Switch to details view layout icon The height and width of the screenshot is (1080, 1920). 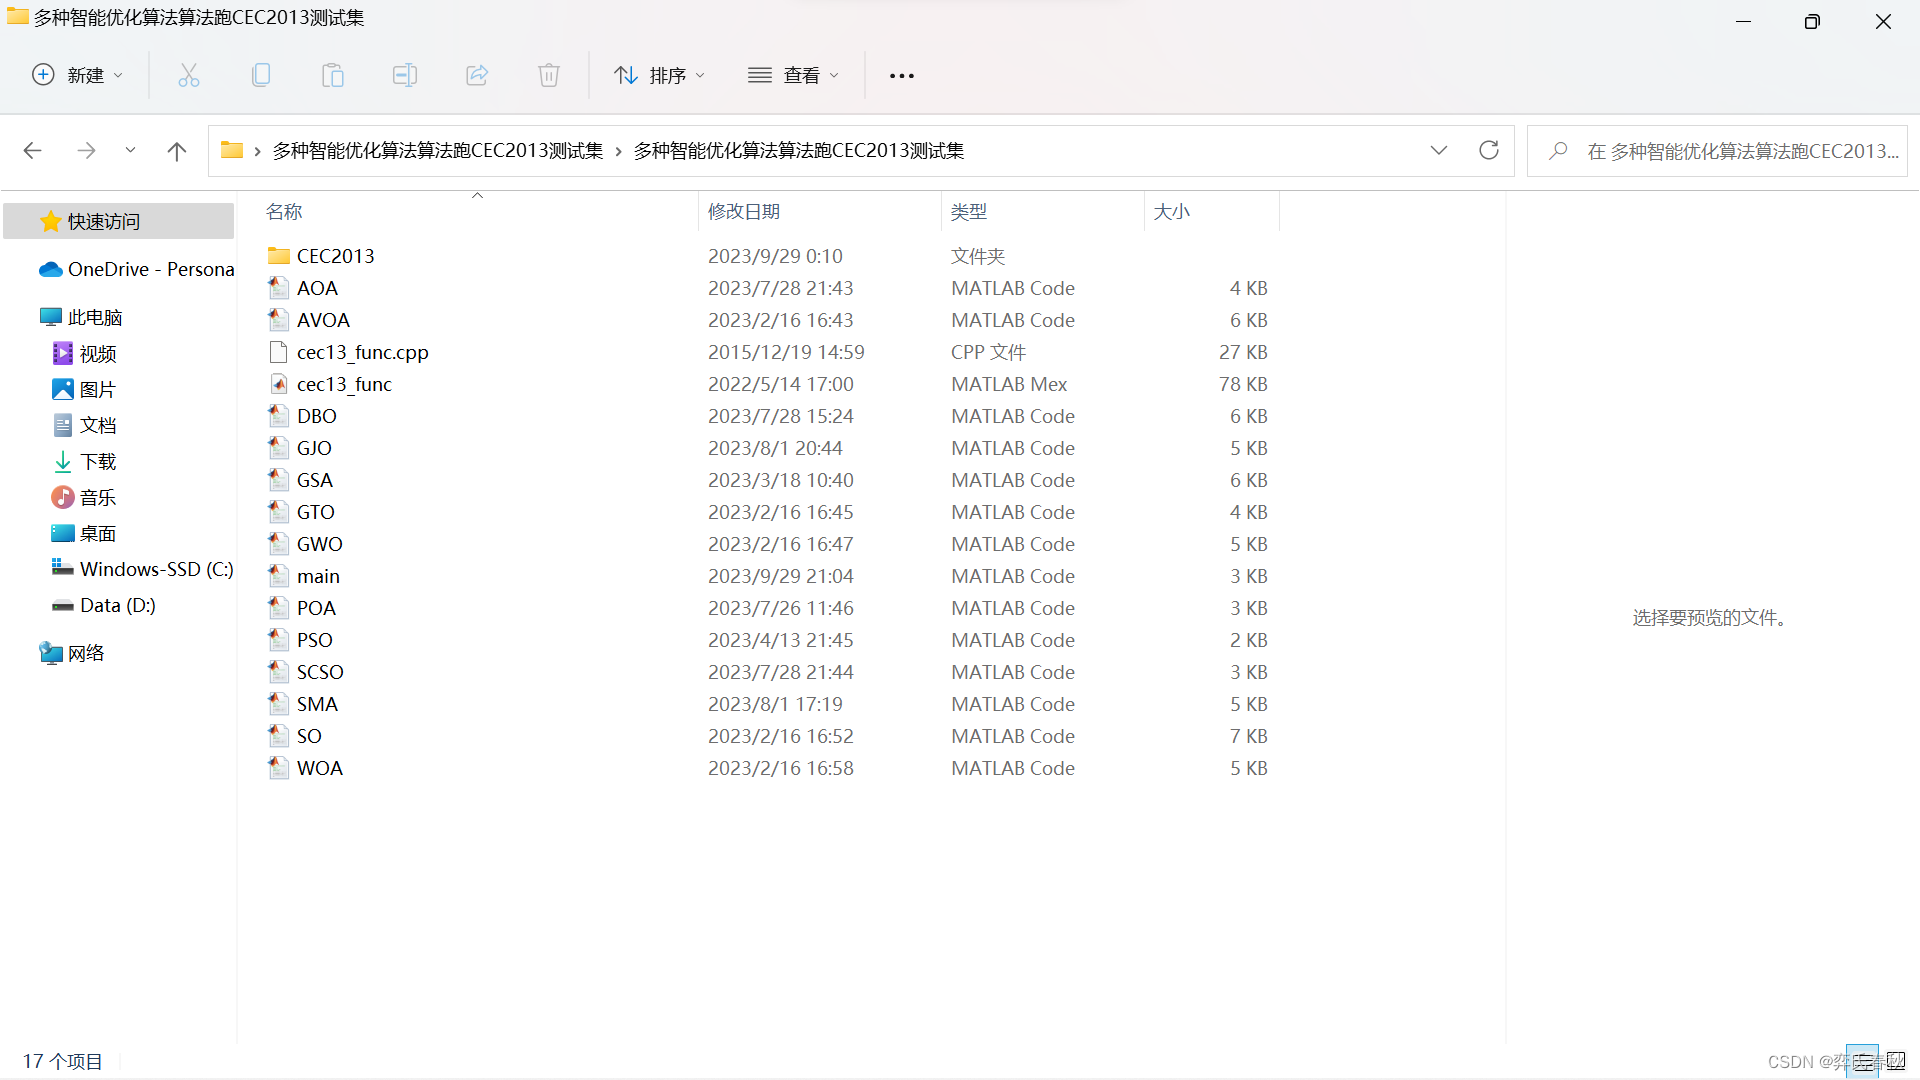[x=1862, y=1062]
